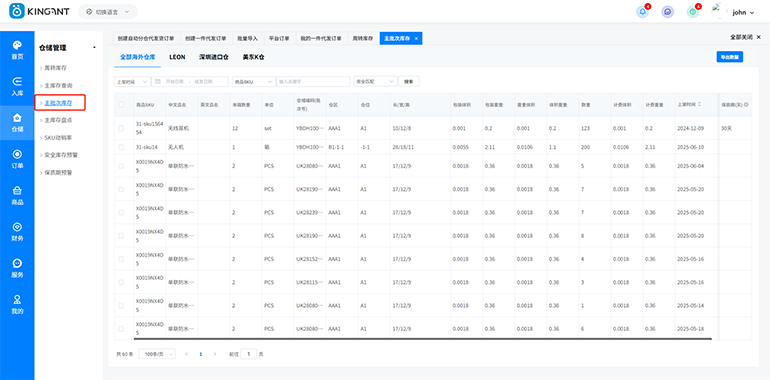This screenshot has height=380, width=770.
Task: Open 订单 orders module icon
Action: (17, 159)
